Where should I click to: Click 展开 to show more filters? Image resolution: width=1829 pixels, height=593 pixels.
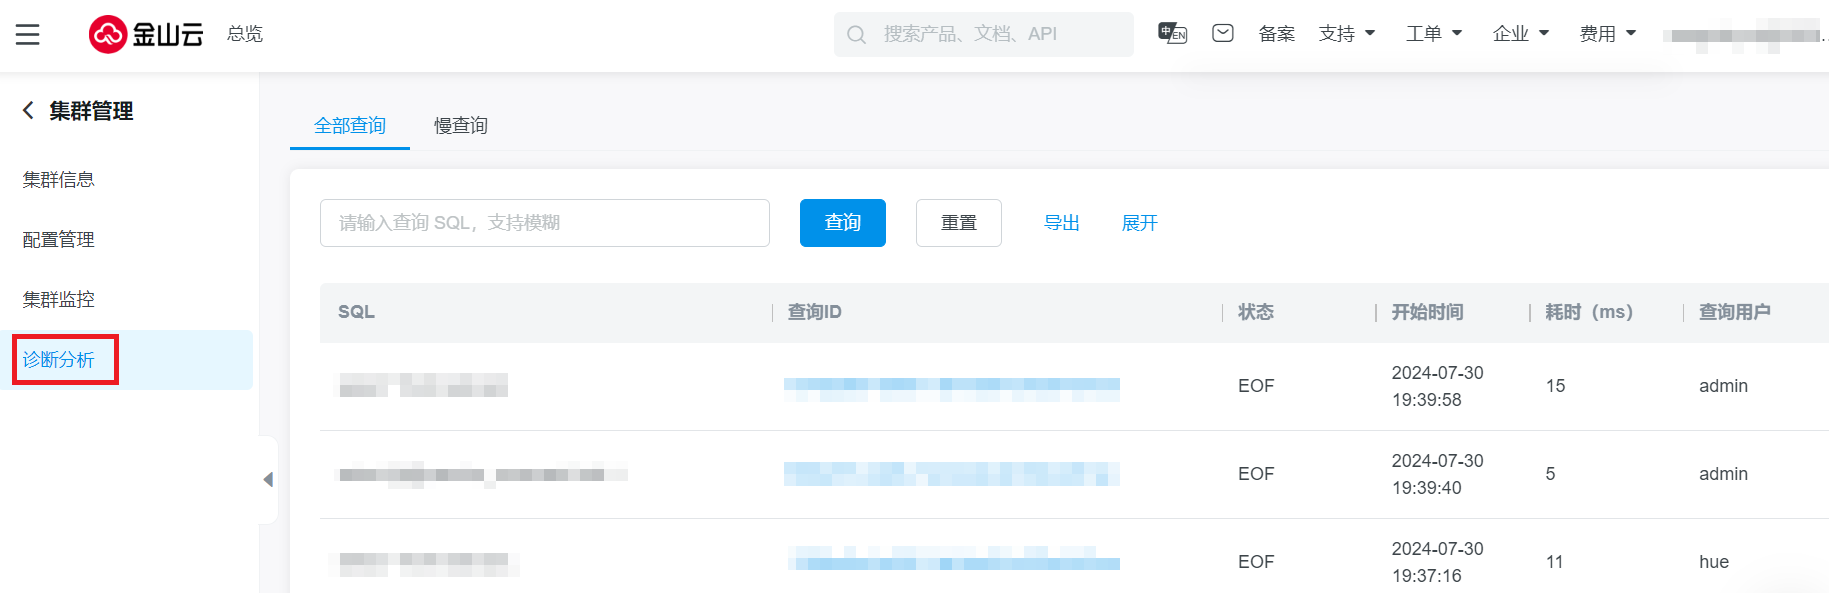tap(1139, 223)
